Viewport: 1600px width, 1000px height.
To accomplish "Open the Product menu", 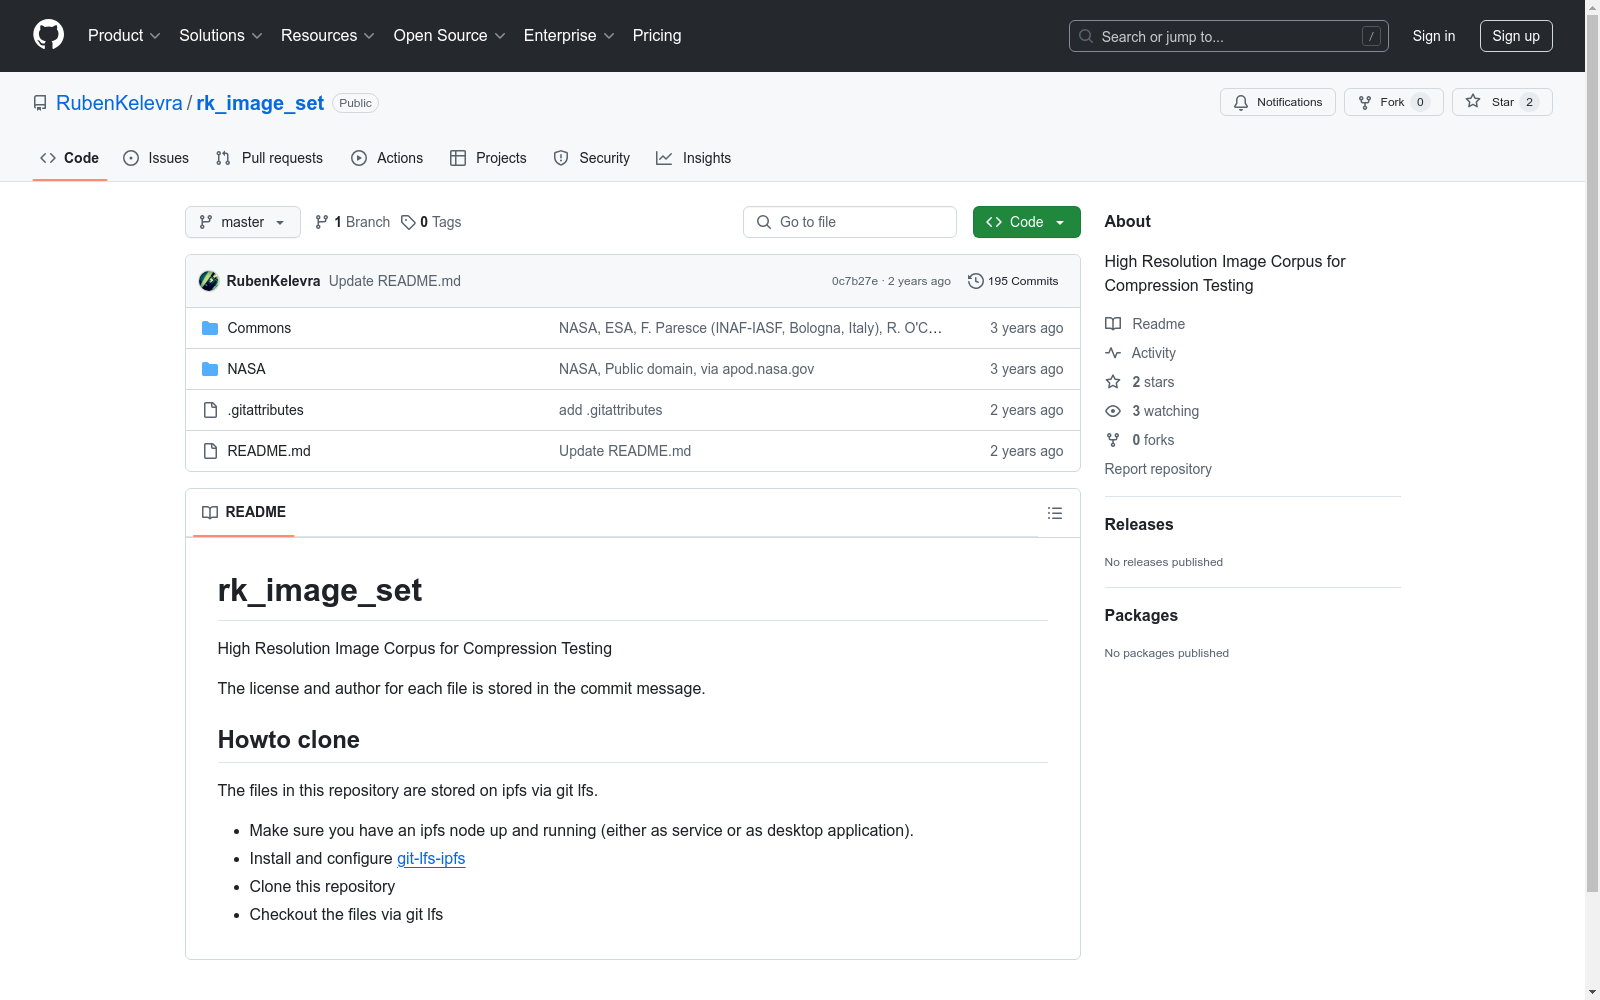I will tap(124, 36).
